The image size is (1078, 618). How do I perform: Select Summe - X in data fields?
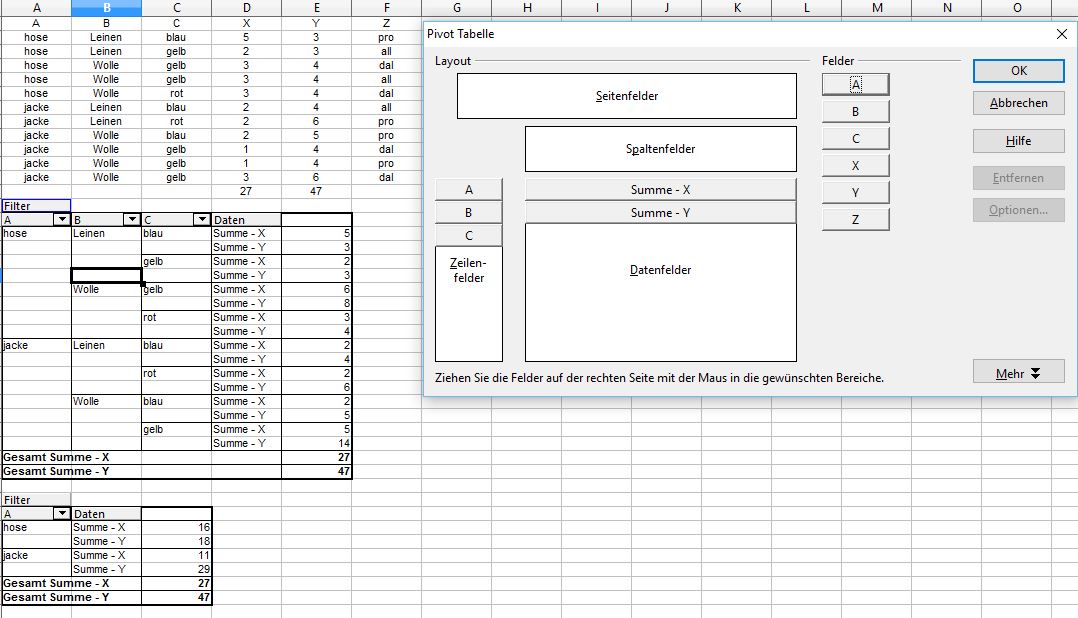click(x=660, y=189)
